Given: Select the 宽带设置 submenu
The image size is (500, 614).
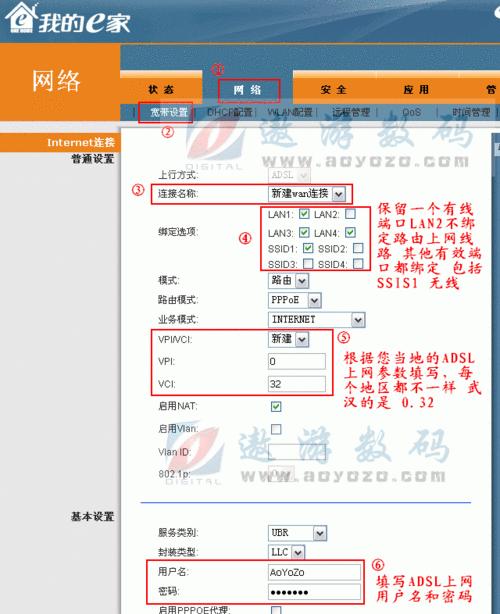Looking at the screenshot, I should (x=169, y=112).
